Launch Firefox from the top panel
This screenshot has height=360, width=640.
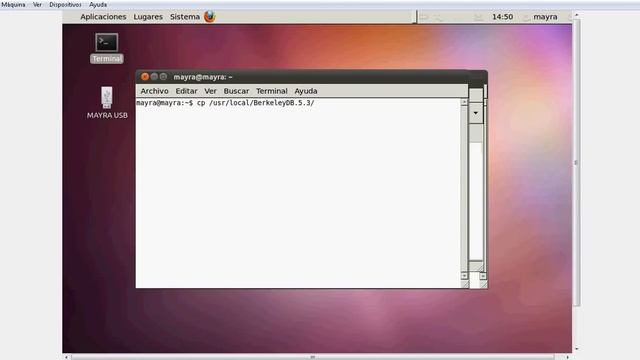[x=209, y=17]
